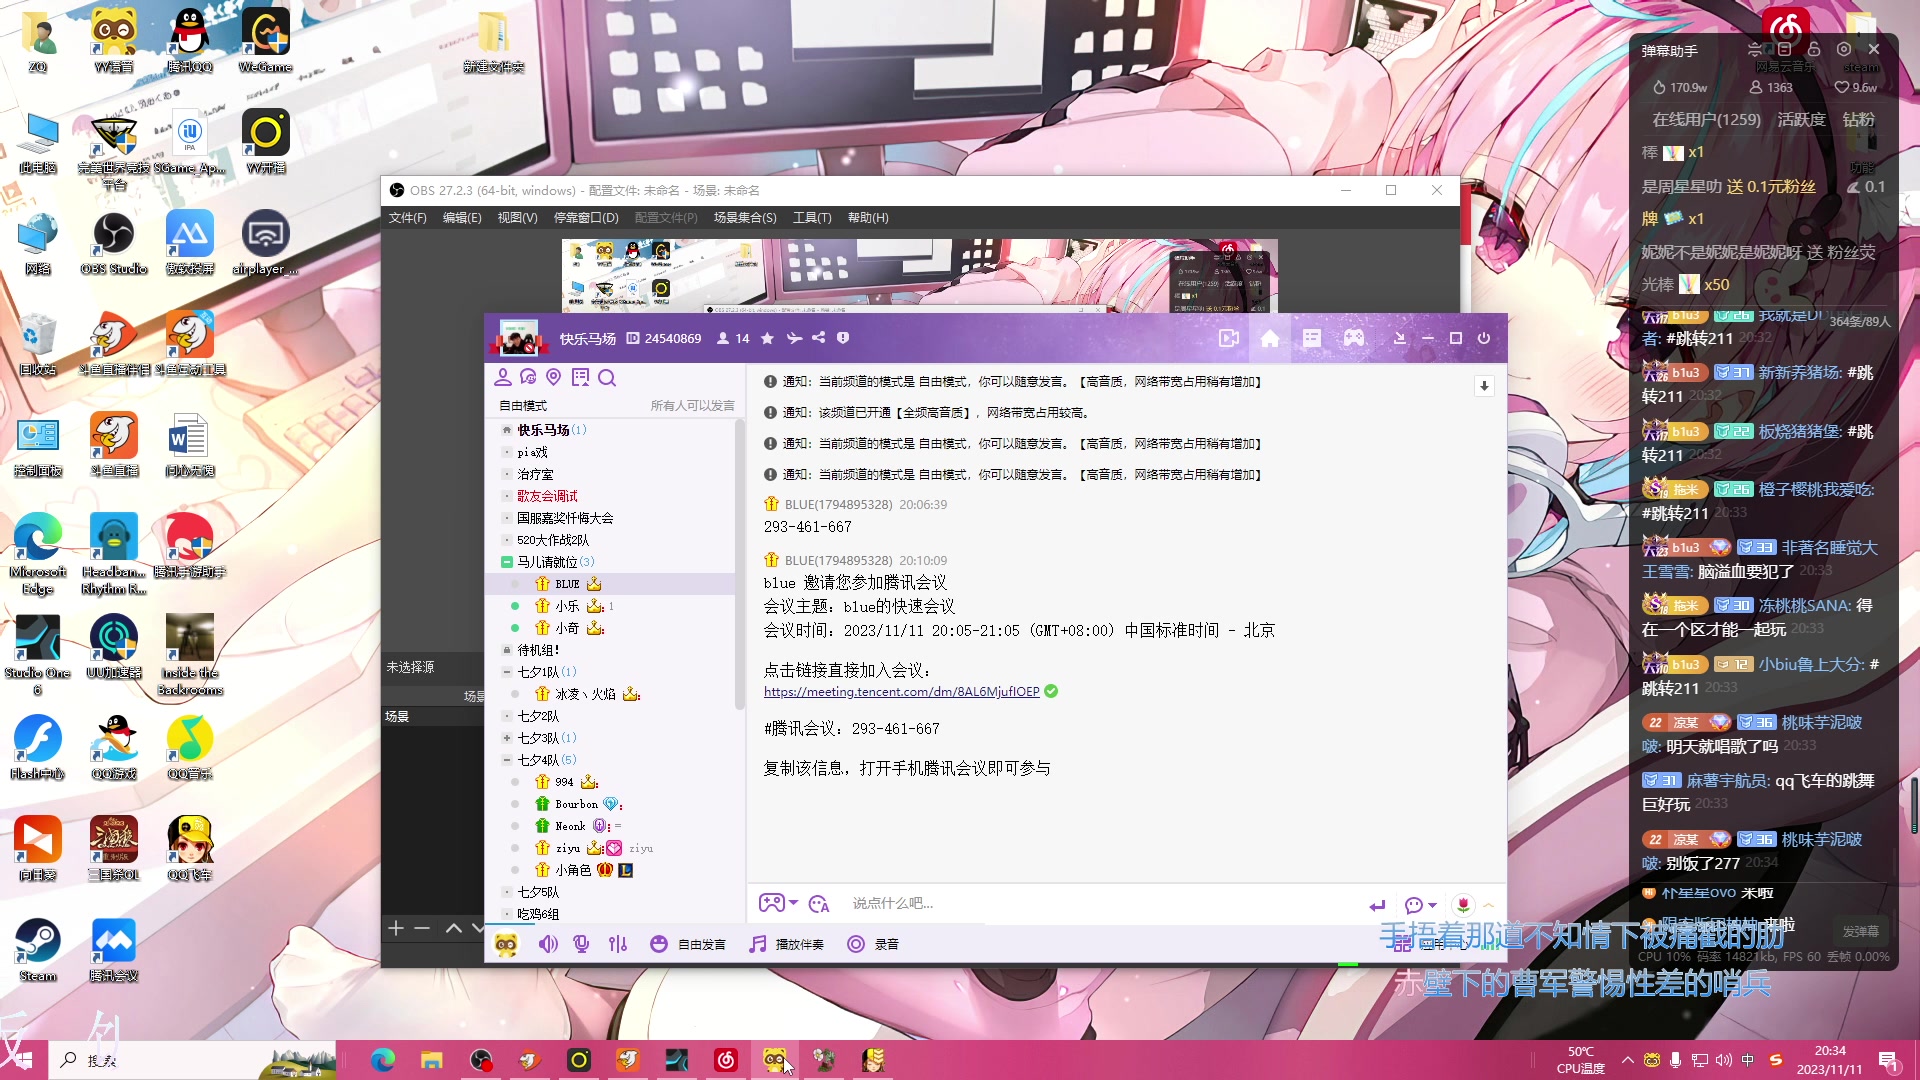Click the raccoon avatar icon in YY bottom bar
This screenshot has height=1080, width=1920.
click(506, 944)
